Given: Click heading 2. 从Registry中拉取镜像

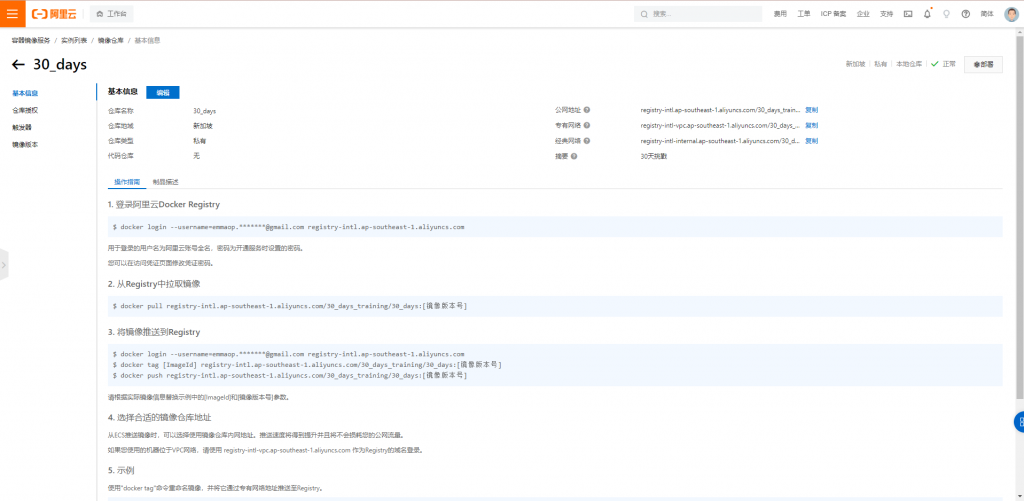Looking at the screenshot, I should pyautogui.click(x=153, y=283).
